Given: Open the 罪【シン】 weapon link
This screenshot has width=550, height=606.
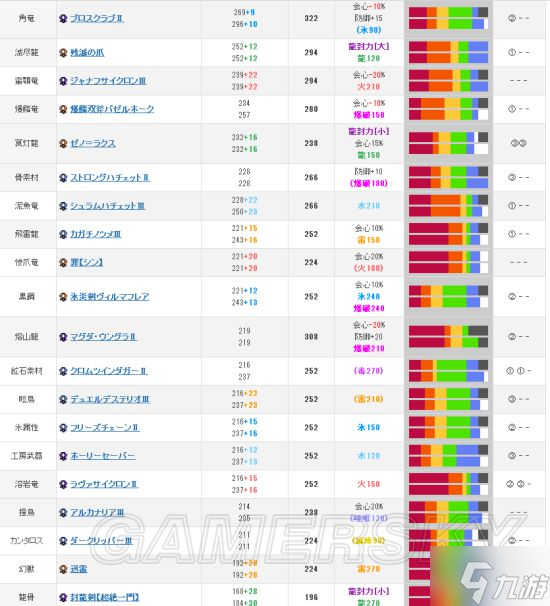Looking at the screenshot, I should tap(87, 262).
